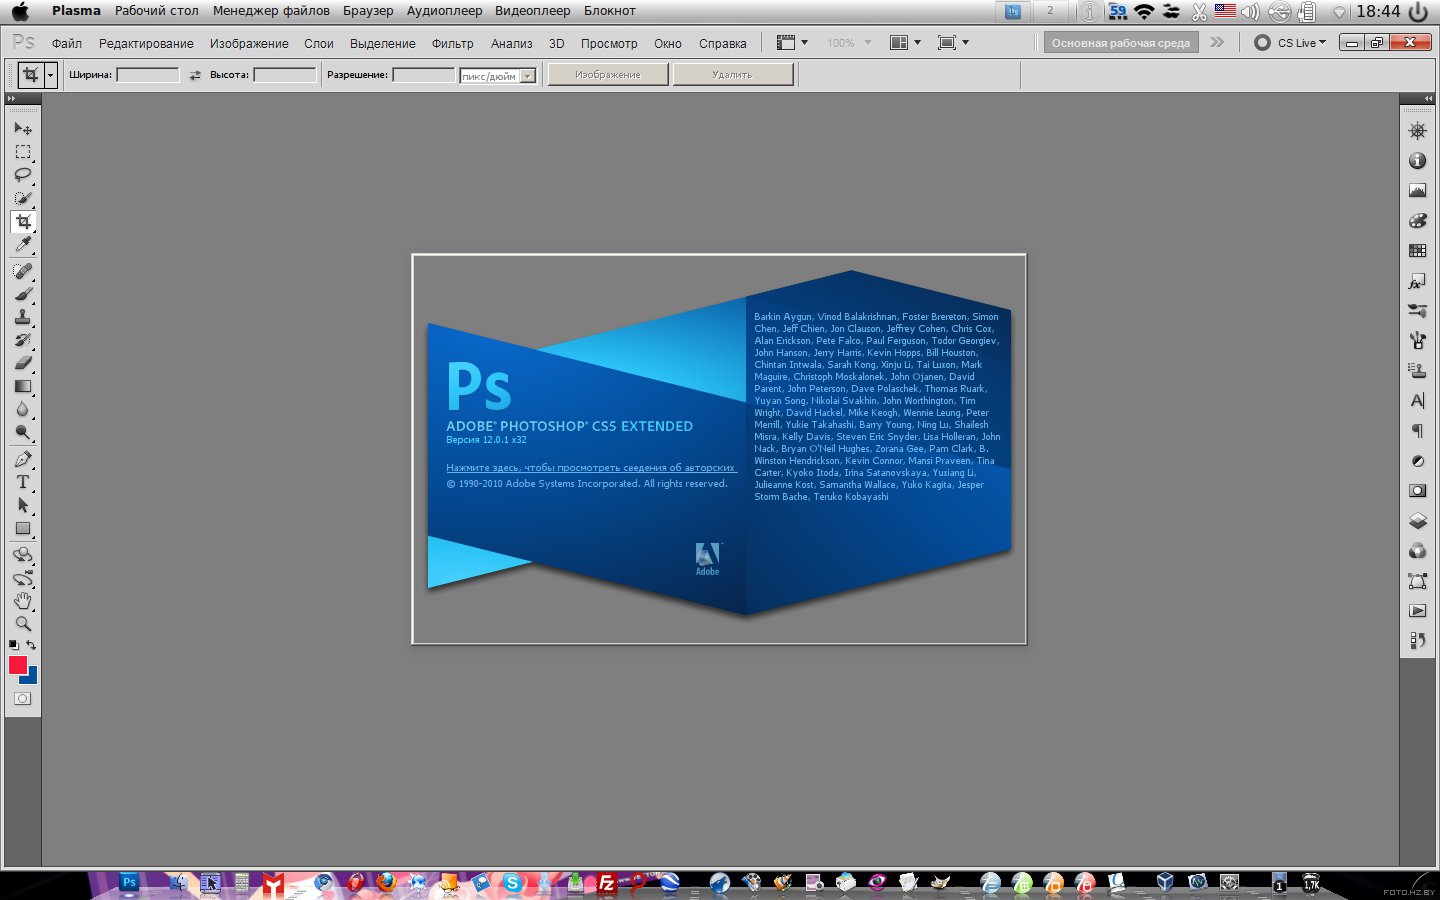Open the Изображение menu
This screenshot has height=900, width=1440.
249,43
